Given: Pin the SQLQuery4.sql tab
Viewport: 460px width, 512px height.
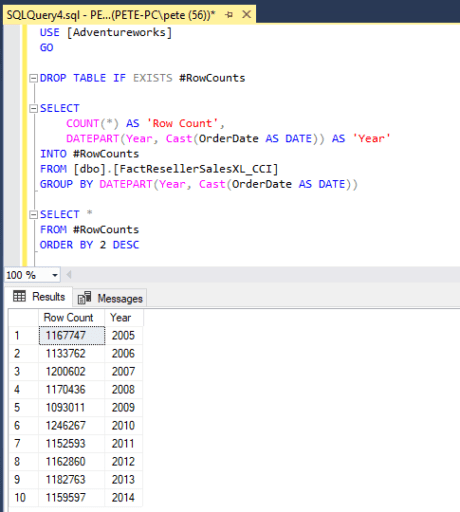Looking at the screenshot, I should point(229,15).
